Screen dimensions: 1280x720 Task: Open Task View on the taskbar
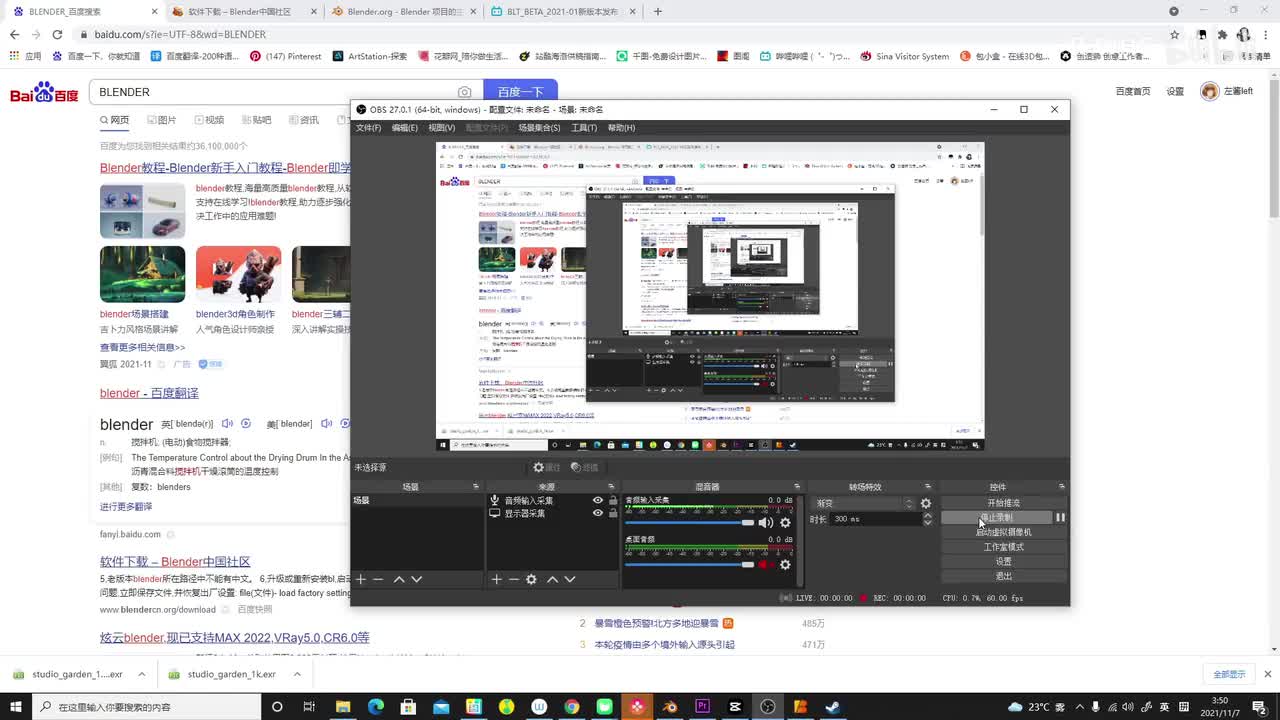(309, 707)
